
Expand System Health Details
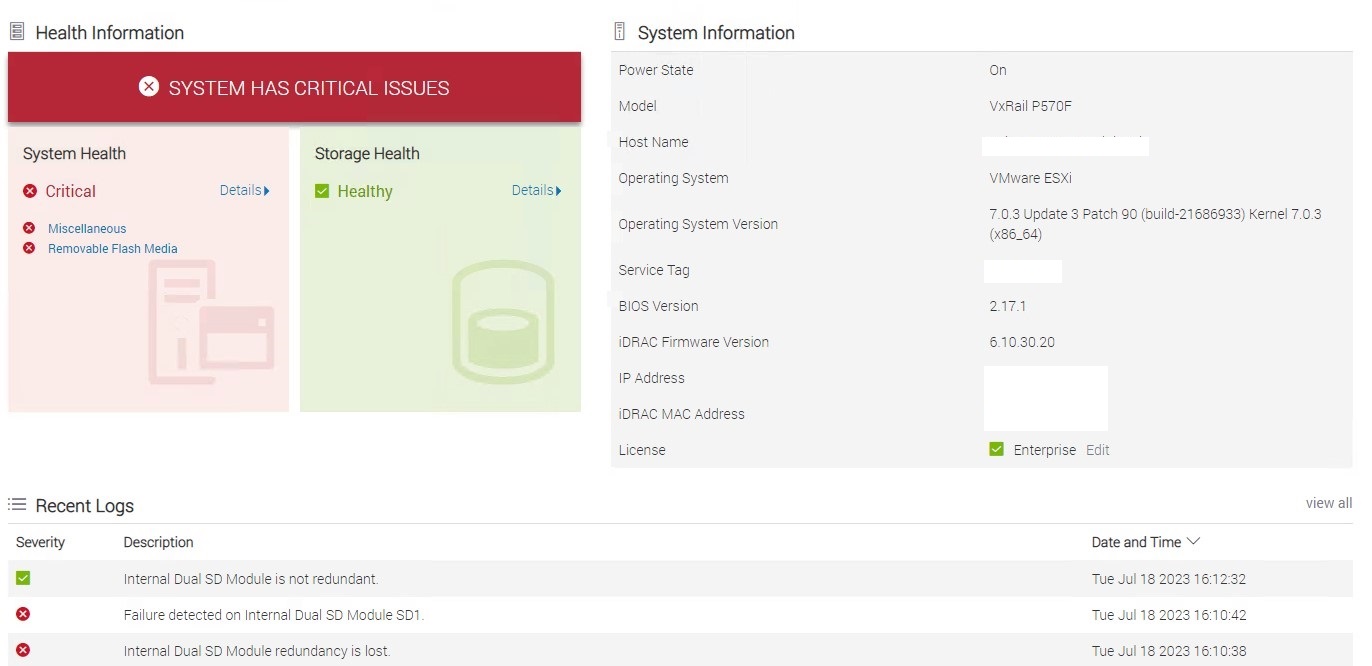click(x=244, y=190)
